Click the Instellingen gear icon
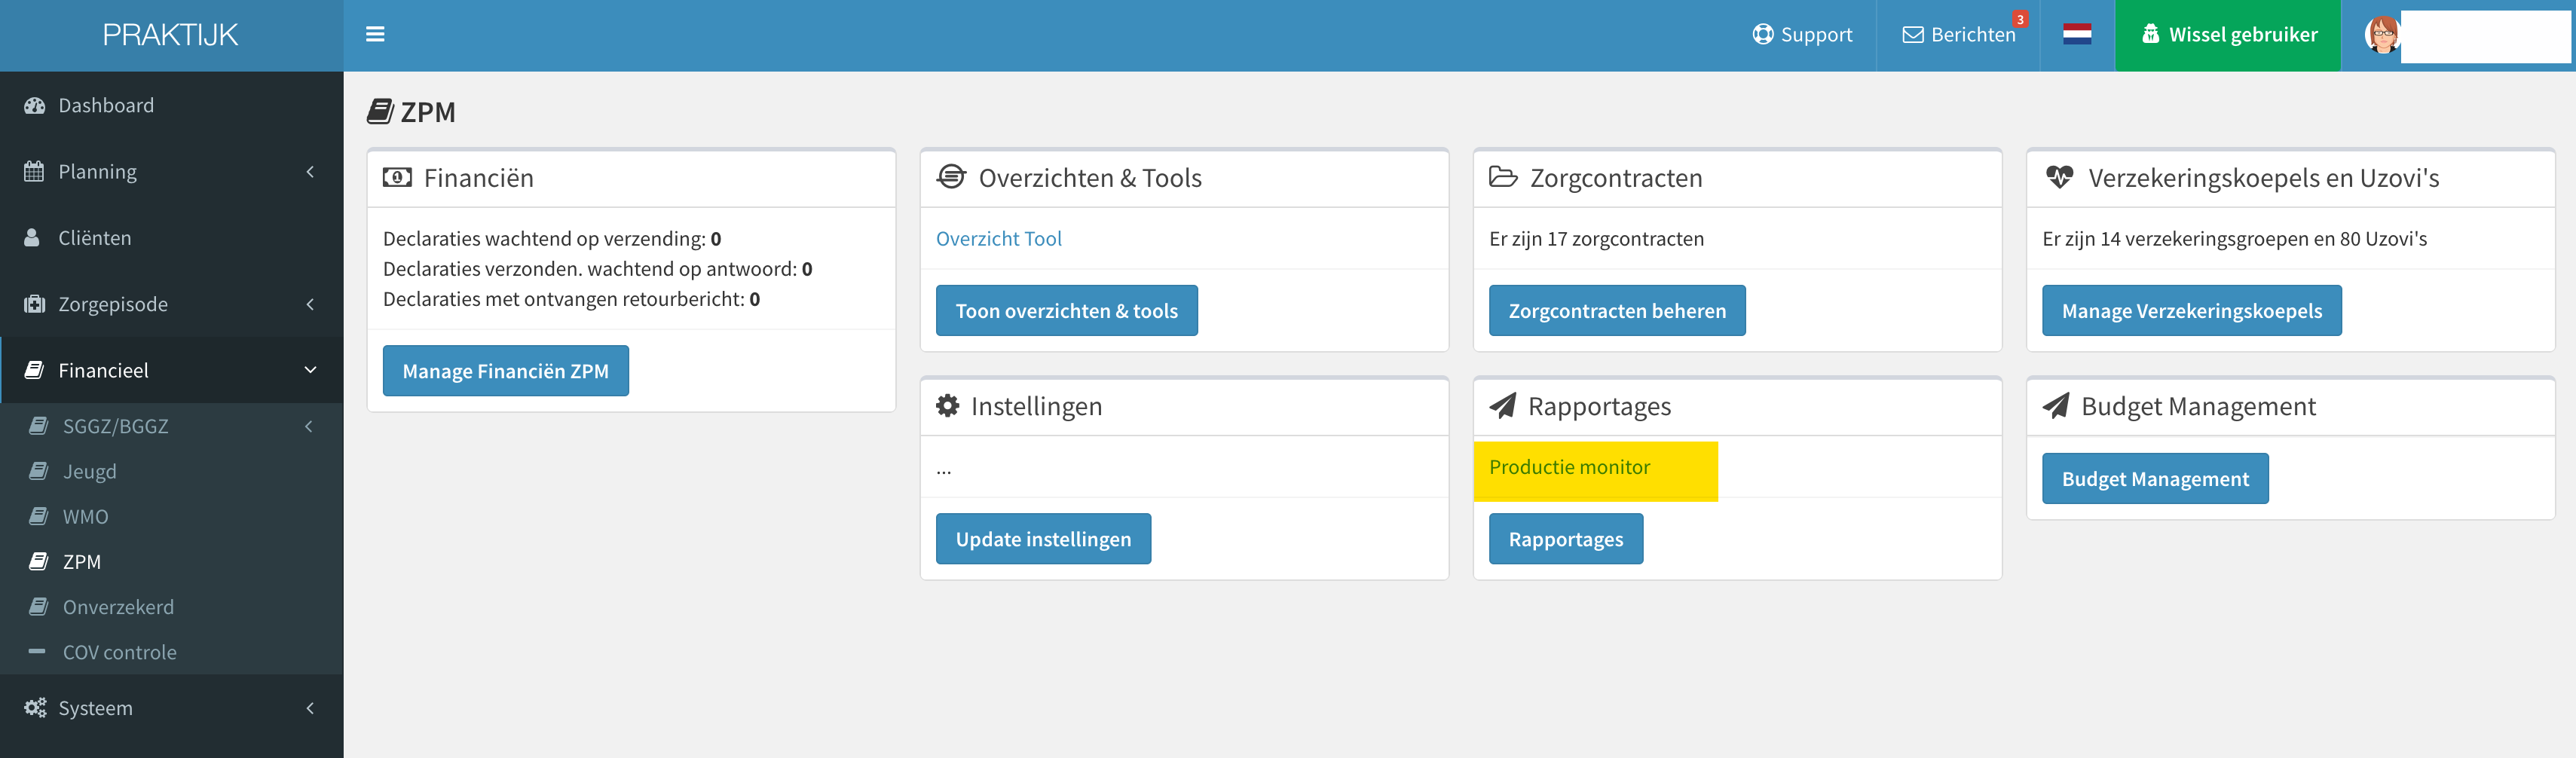 (x=947, y=405)
